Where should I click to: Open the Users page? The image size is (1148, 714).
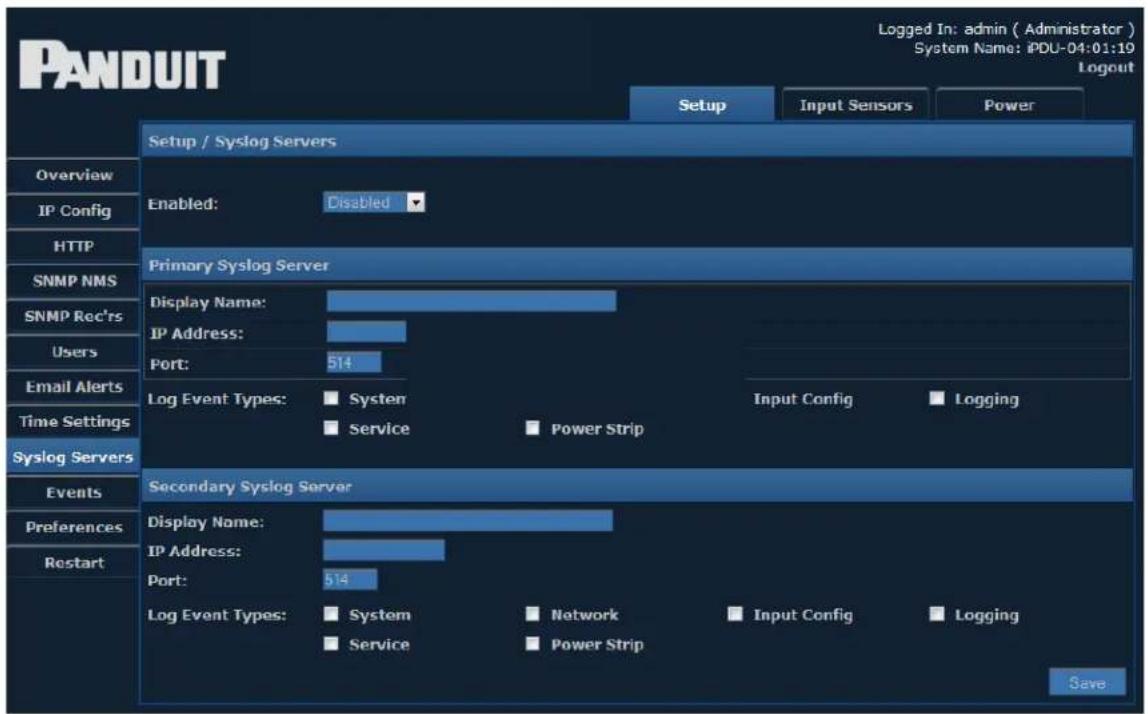[x=74, y=352]
